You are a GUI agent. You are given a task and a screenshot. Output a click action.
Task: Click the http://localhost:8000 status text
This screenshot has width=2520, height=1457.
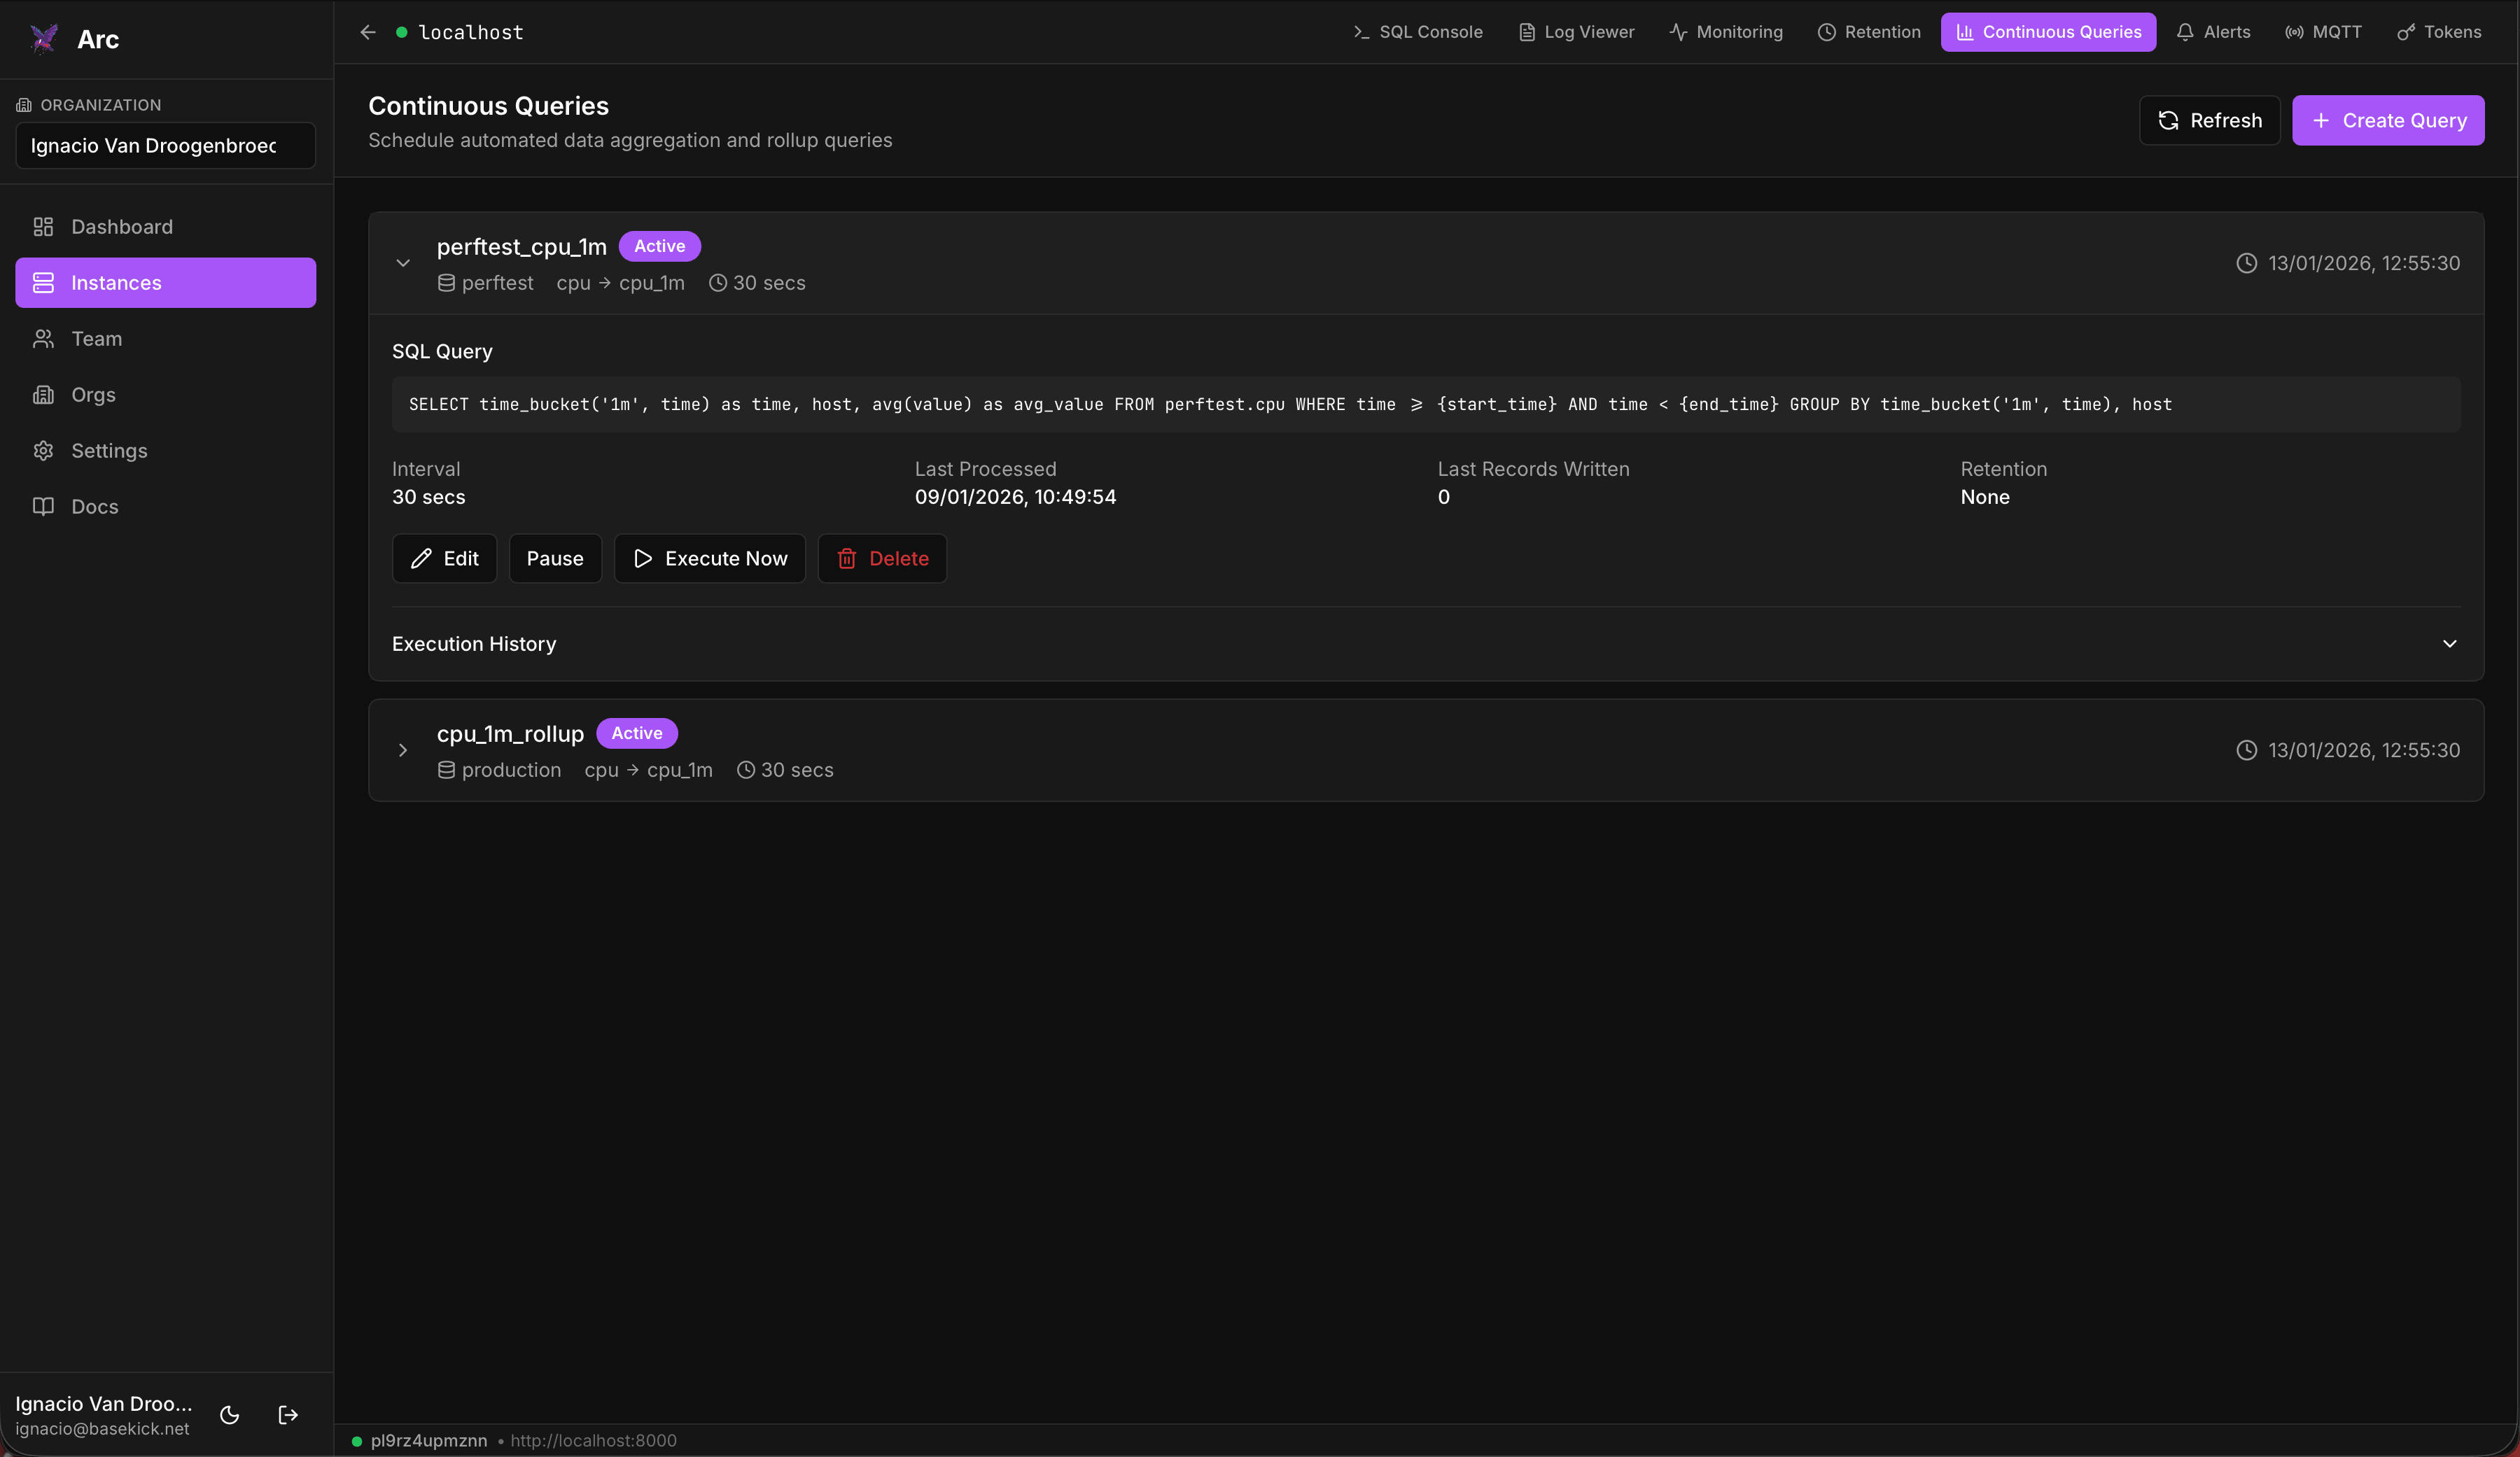coord(594,1441)
